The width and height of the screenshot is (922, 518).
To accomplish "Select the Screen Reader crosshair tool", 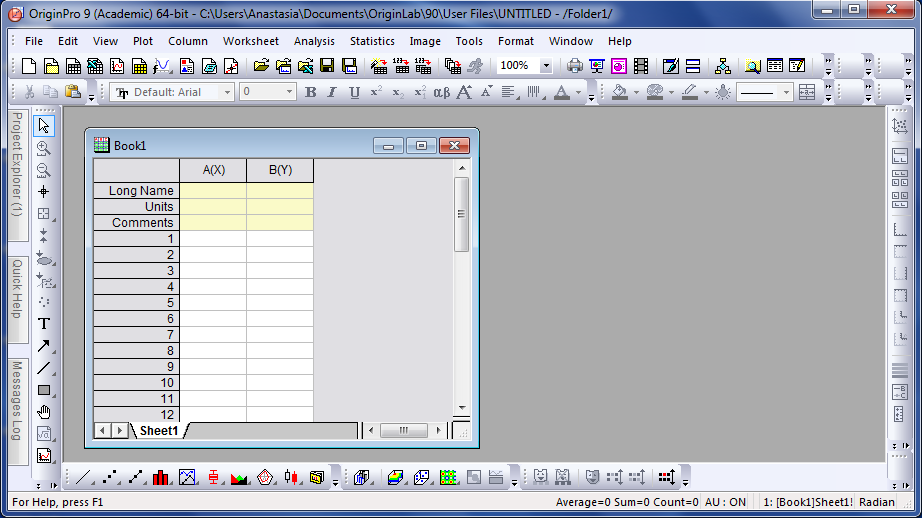I will click(44, 192).
